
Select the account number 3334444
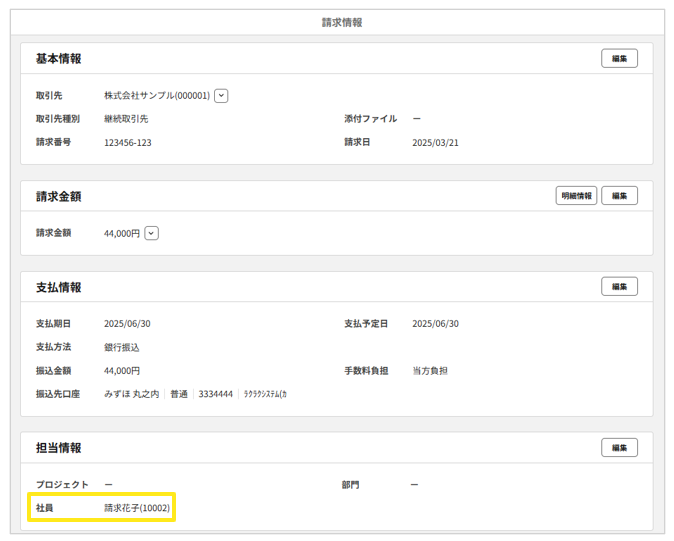pos(216,394)
